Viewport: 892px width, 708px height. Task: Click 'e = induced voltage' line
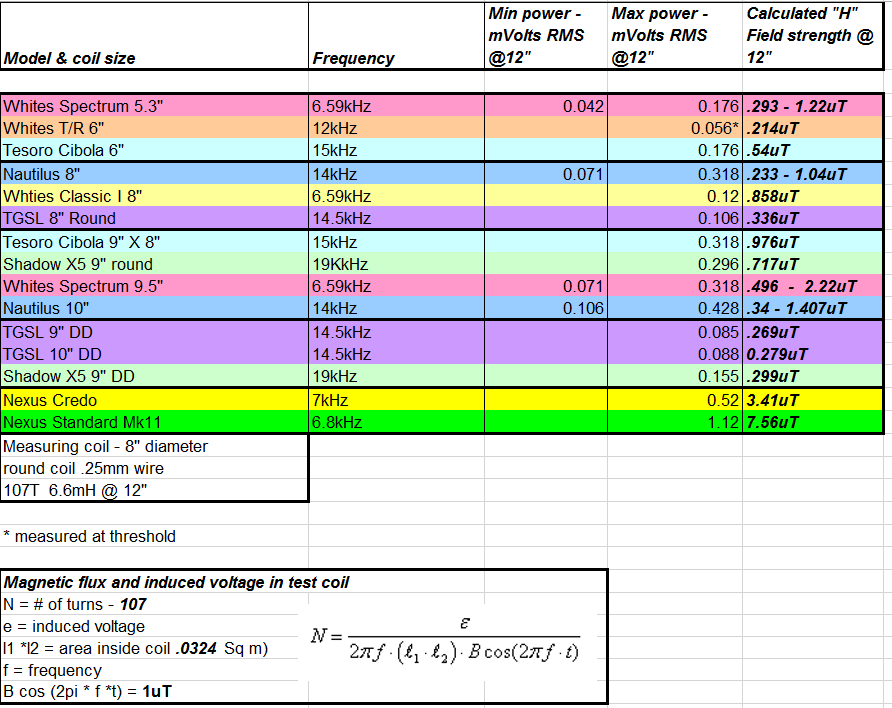[74, 626]
